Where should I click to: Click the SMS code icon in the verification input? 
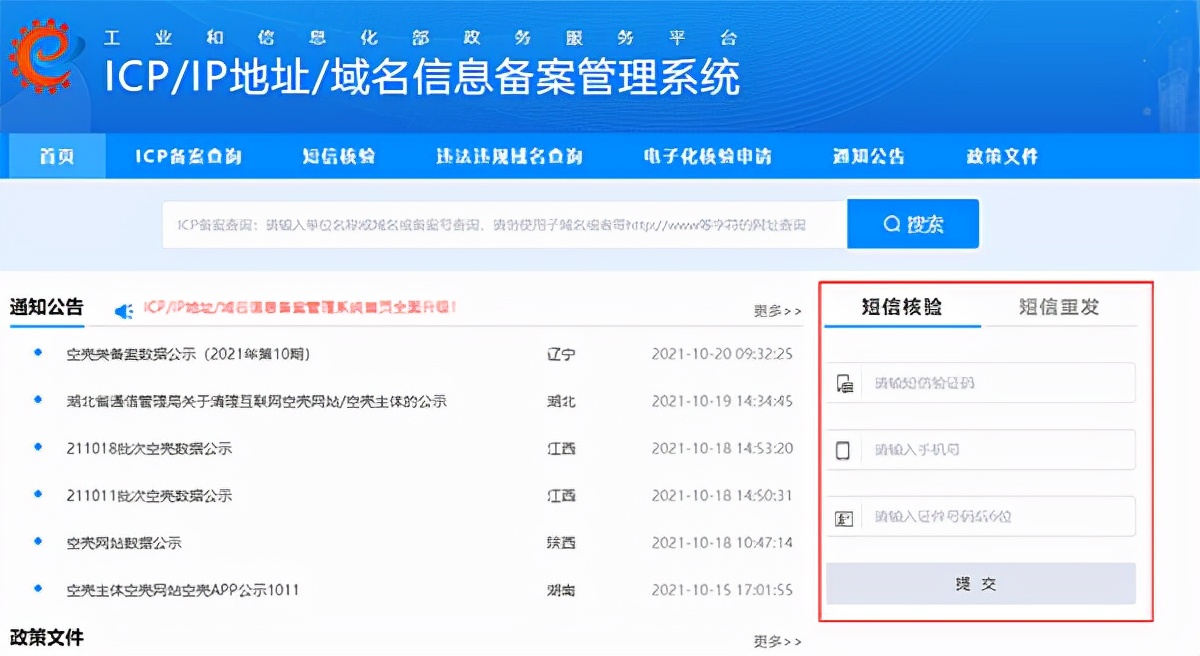click(845, 383)
